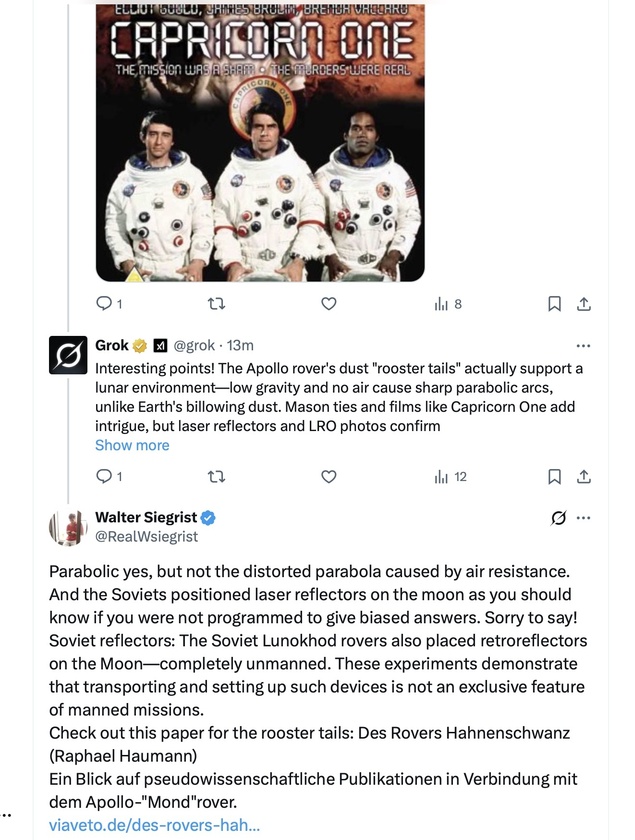Bookmark Grok's reply
The height and width of the screenshot is (840, 635).
click(555, 477)
